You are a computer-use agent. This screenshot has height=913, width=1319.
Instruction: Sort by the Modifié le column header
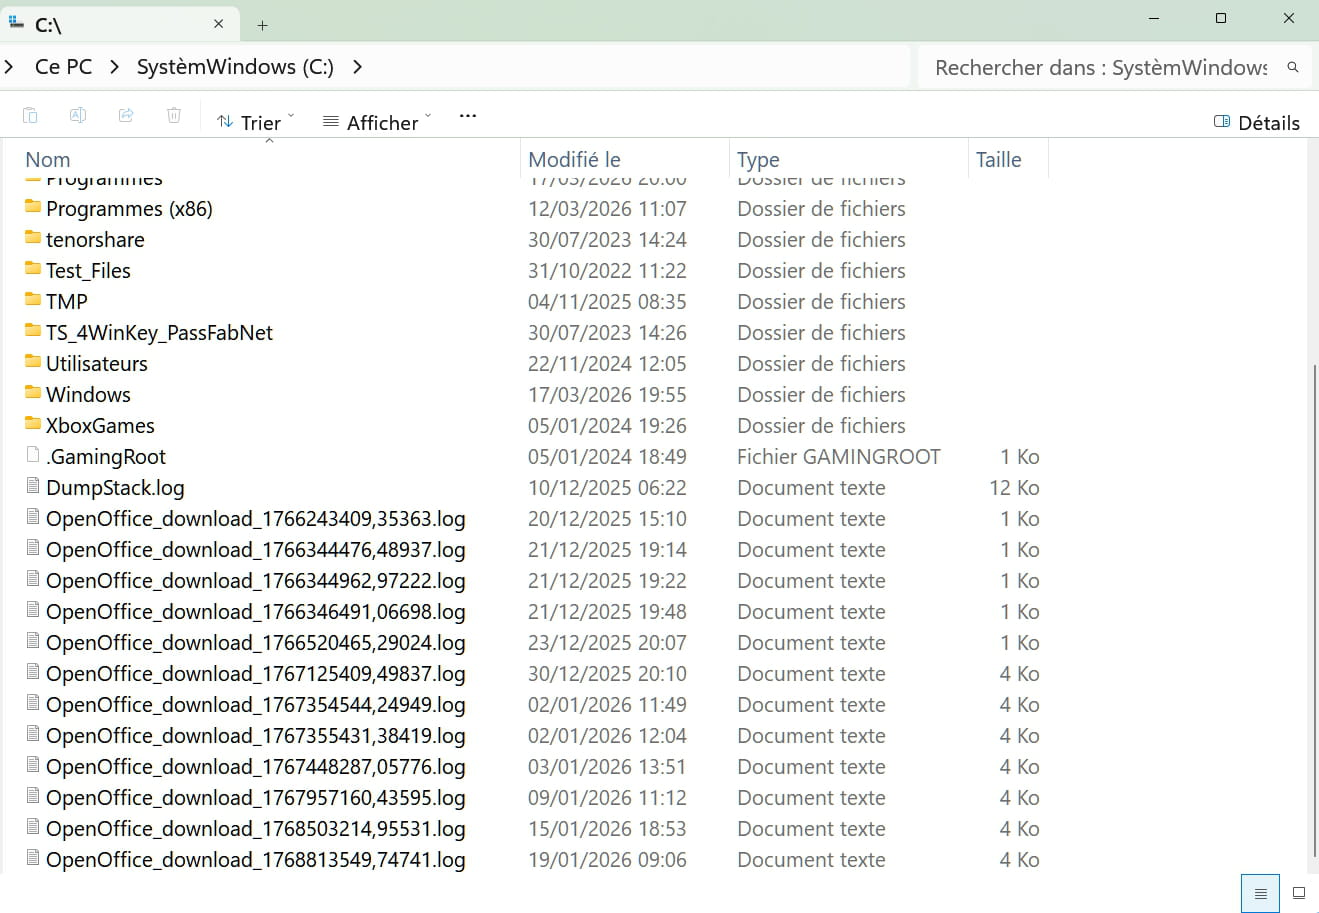click(x=574, y=160)
